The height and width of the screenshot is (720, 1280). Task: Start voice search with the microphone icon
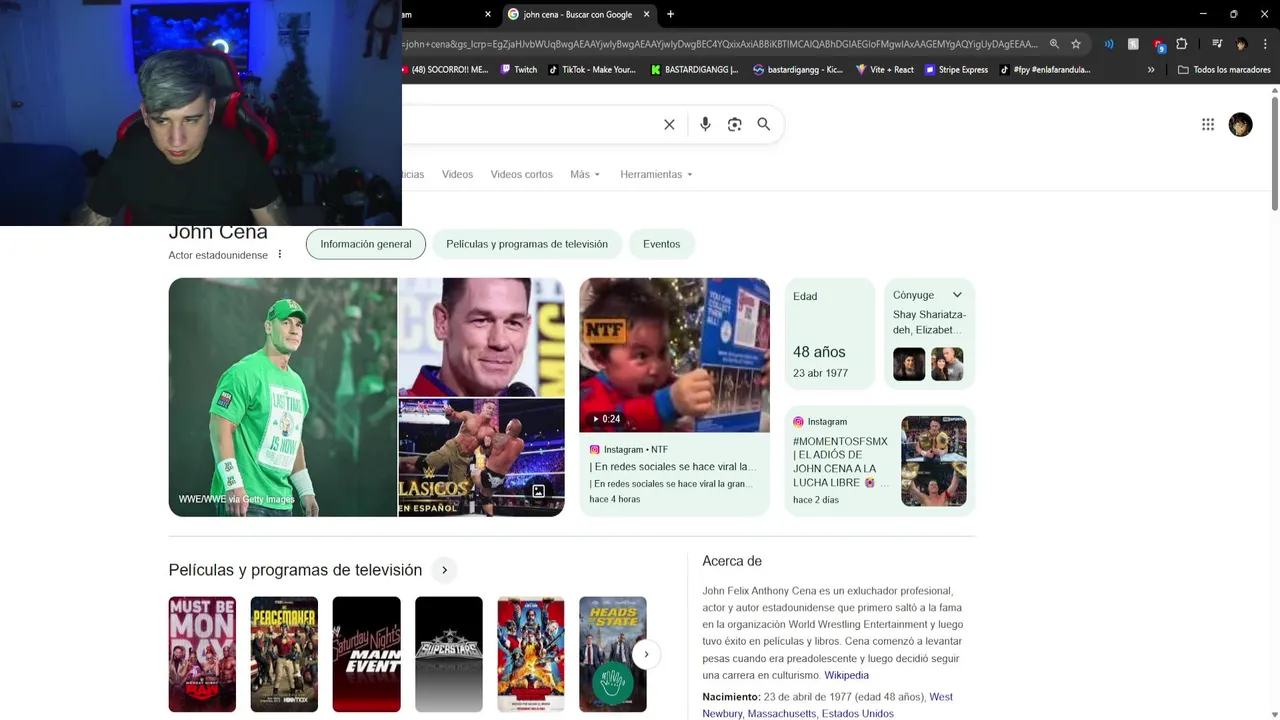pos(705,124)
